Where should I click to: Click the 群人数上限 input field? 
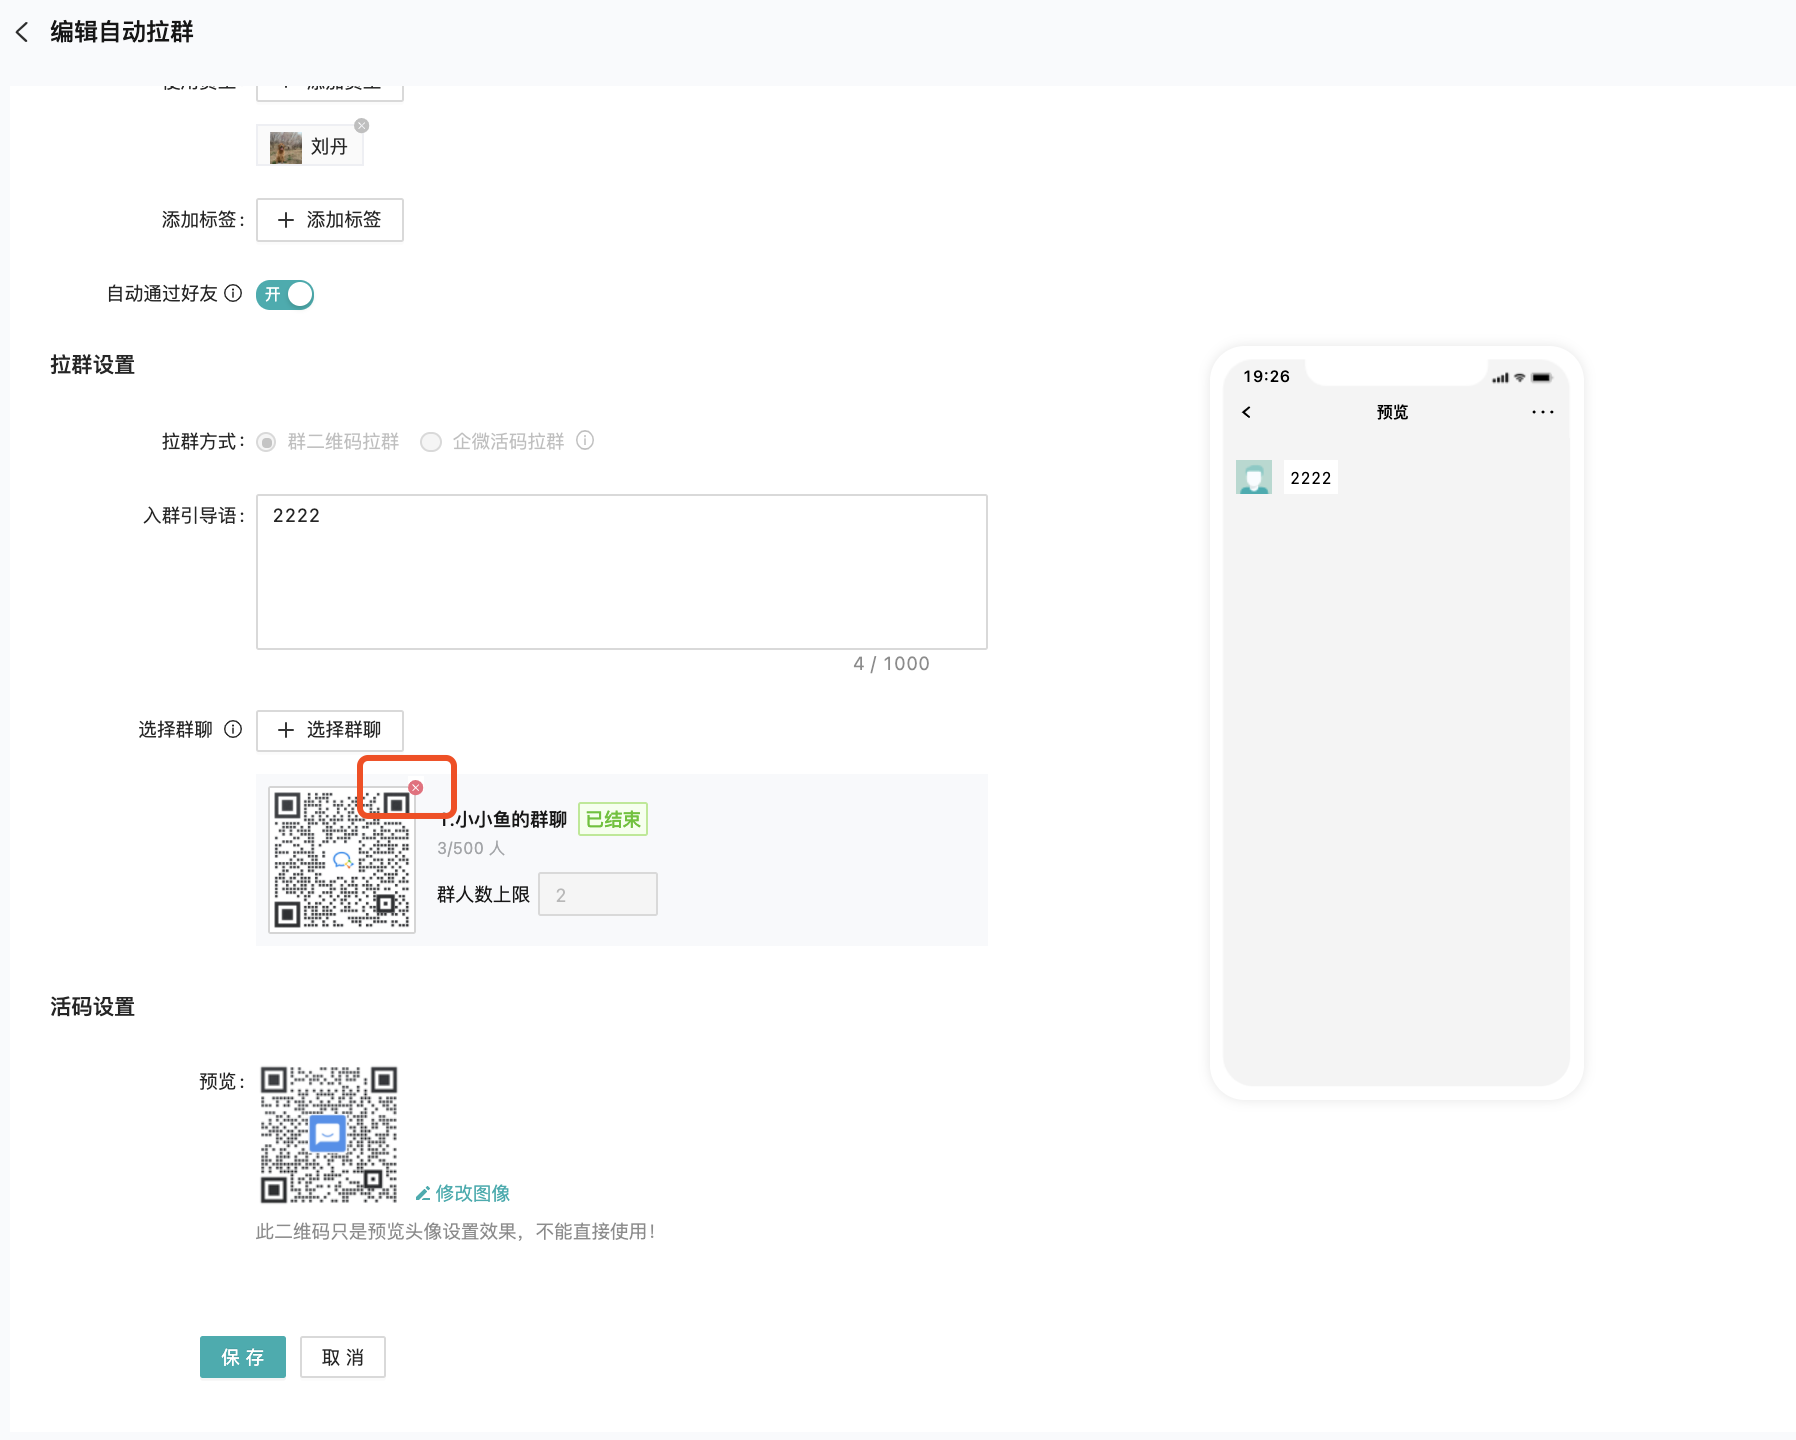(x=598, y=894)
